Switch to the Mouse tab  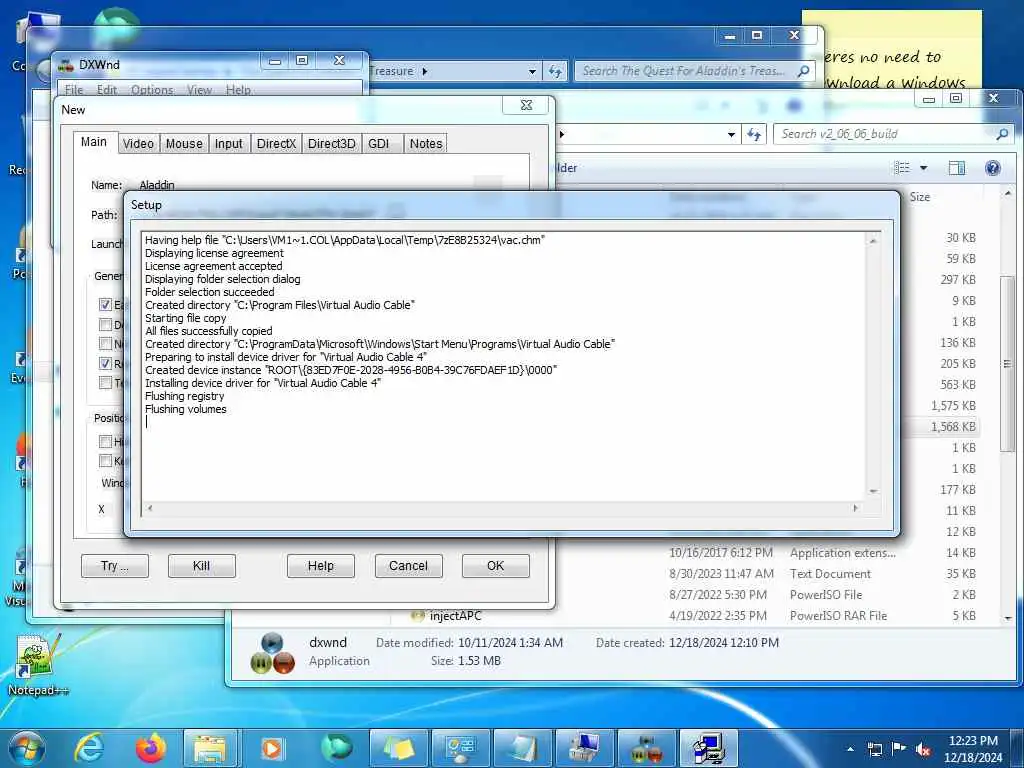click(x=184, y=144)
